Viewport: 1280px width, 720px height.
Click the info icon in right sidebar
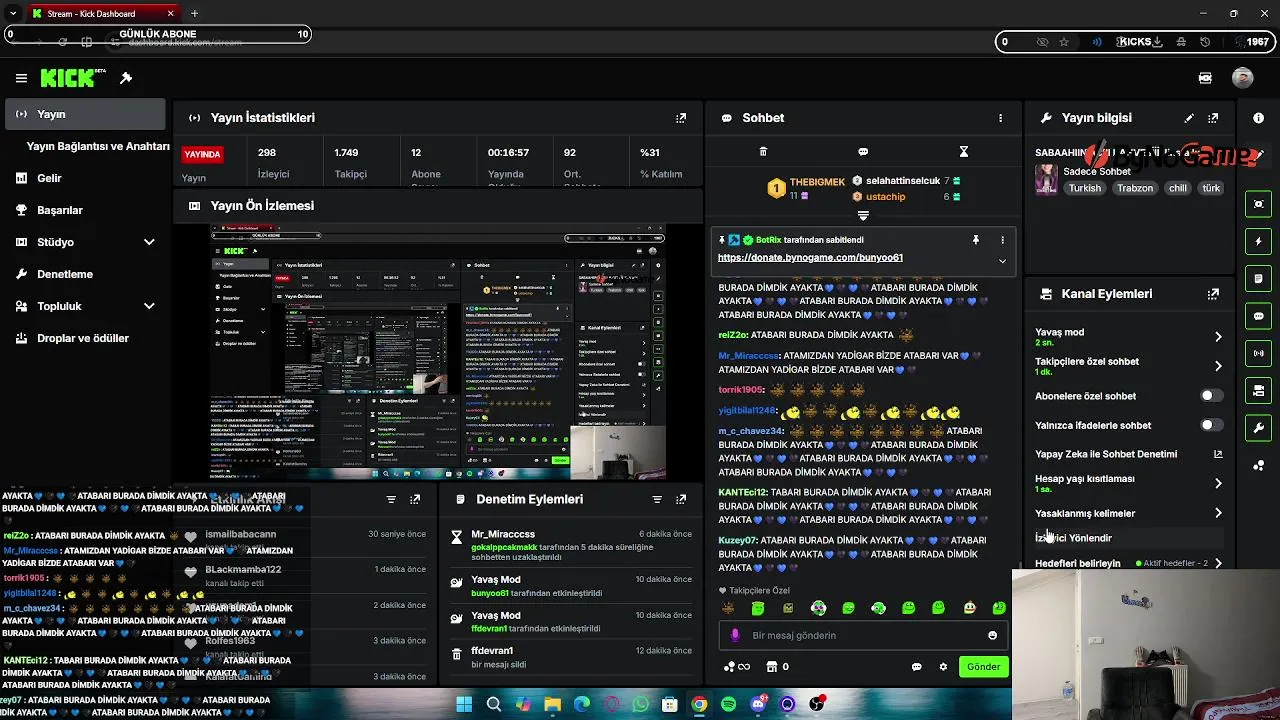[1258, 118]
